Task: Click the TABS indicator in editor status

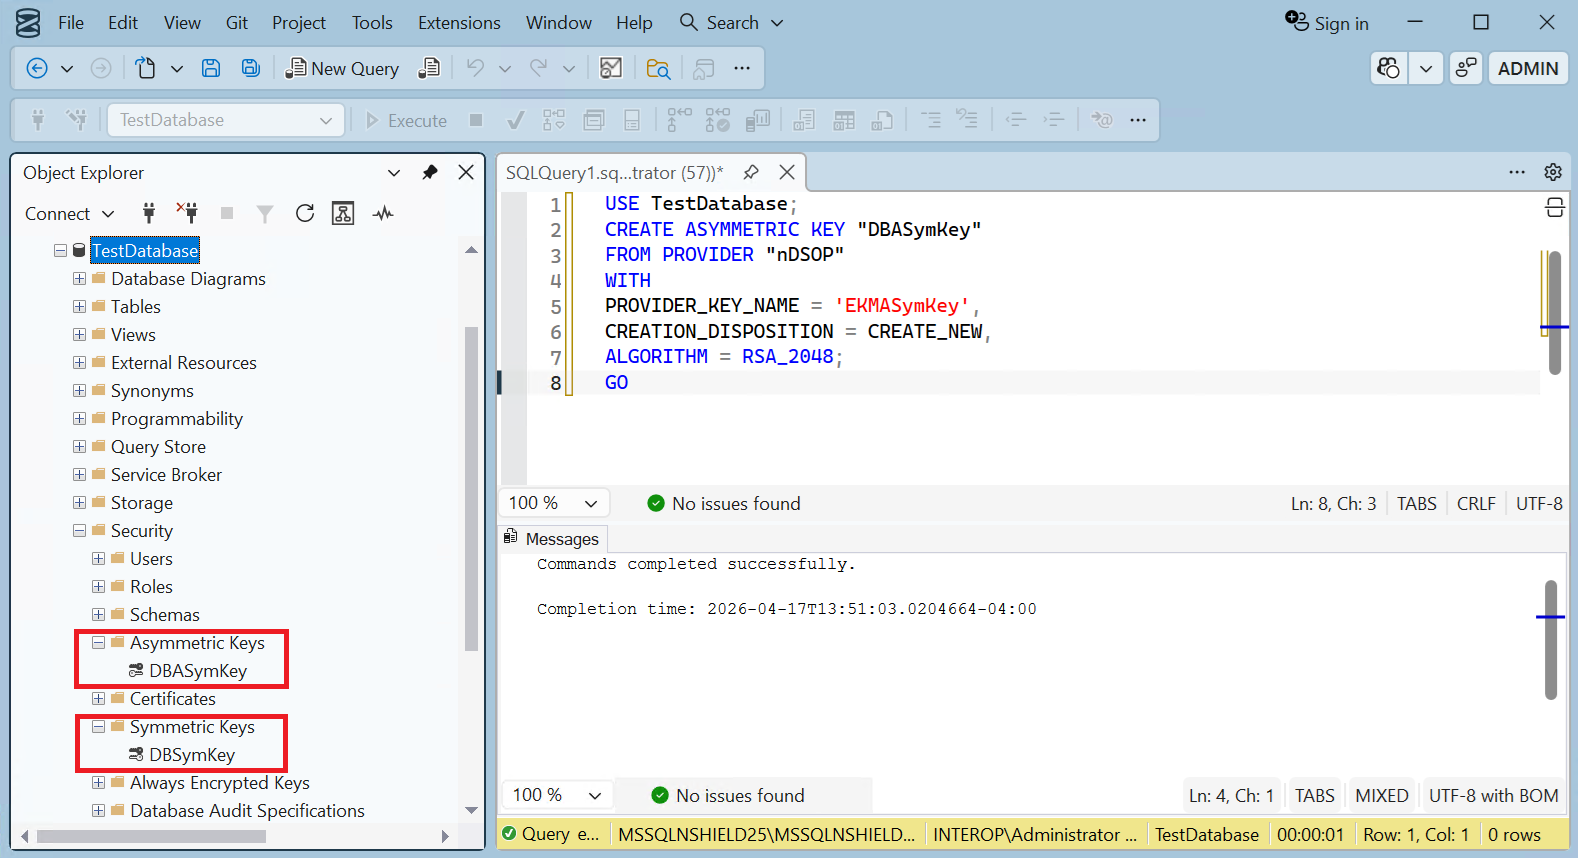Action: coord(1416,504)
